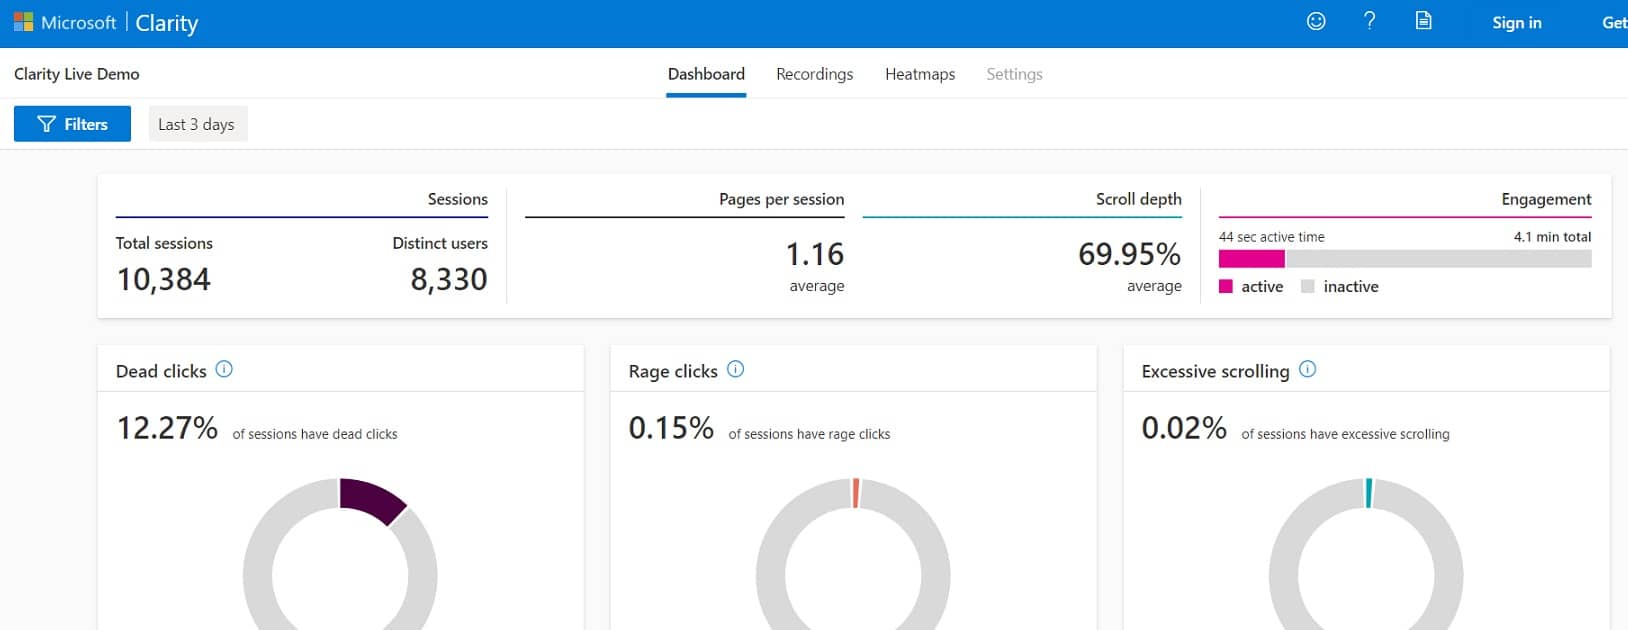
Task: Click 'of sessions have excessive scrolling' text
Action: point(1345,434)
